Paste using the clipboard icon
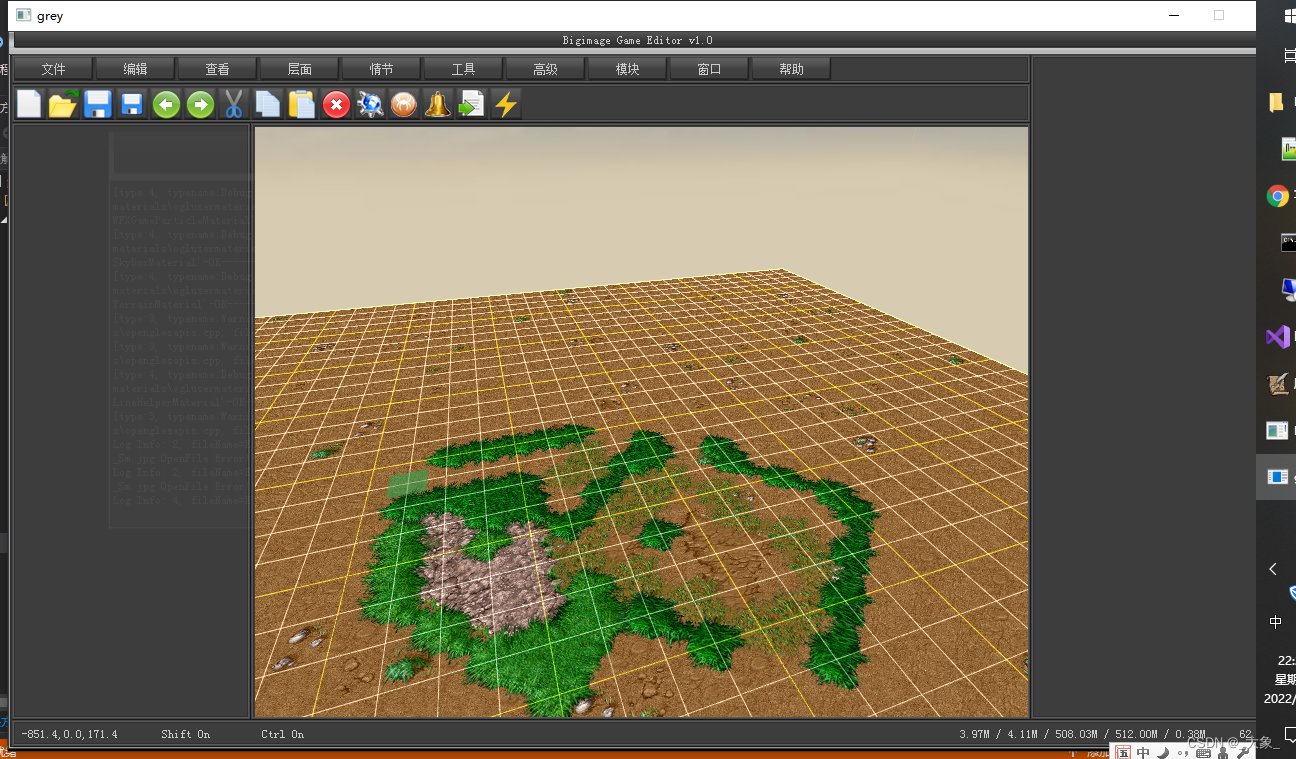The width and height of the screenshot is (1296, 759). point(302,104)
